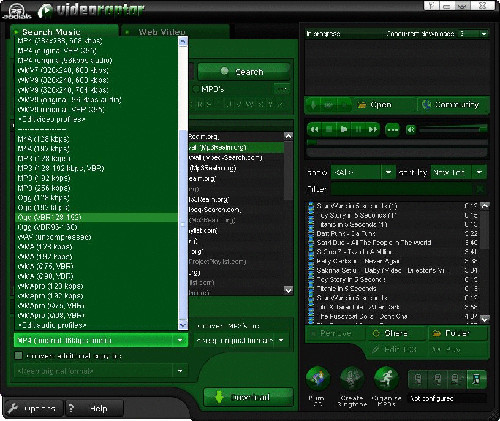Click the Remove button
Screen dimensions: 500x421
click(335, 333)
